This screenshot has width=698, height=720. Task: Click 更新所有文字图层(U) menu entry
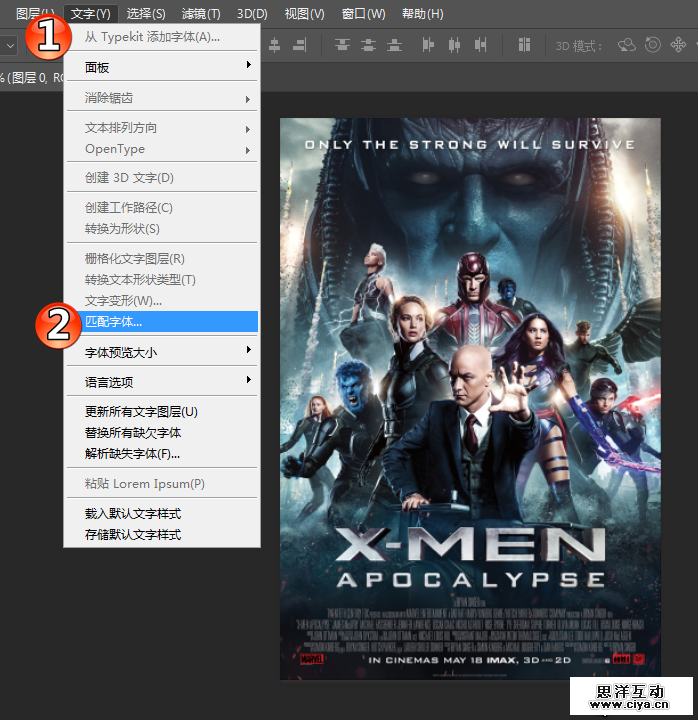(x=141, y=412)
